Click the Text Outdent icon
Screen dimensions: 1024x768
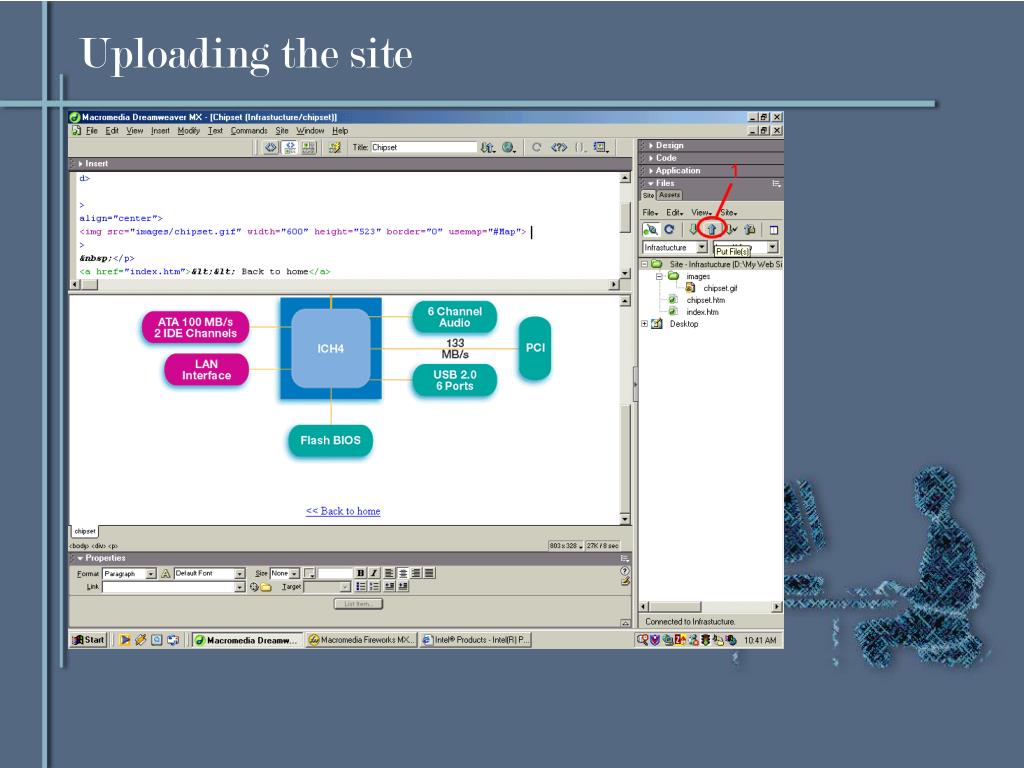pos(390,586)
